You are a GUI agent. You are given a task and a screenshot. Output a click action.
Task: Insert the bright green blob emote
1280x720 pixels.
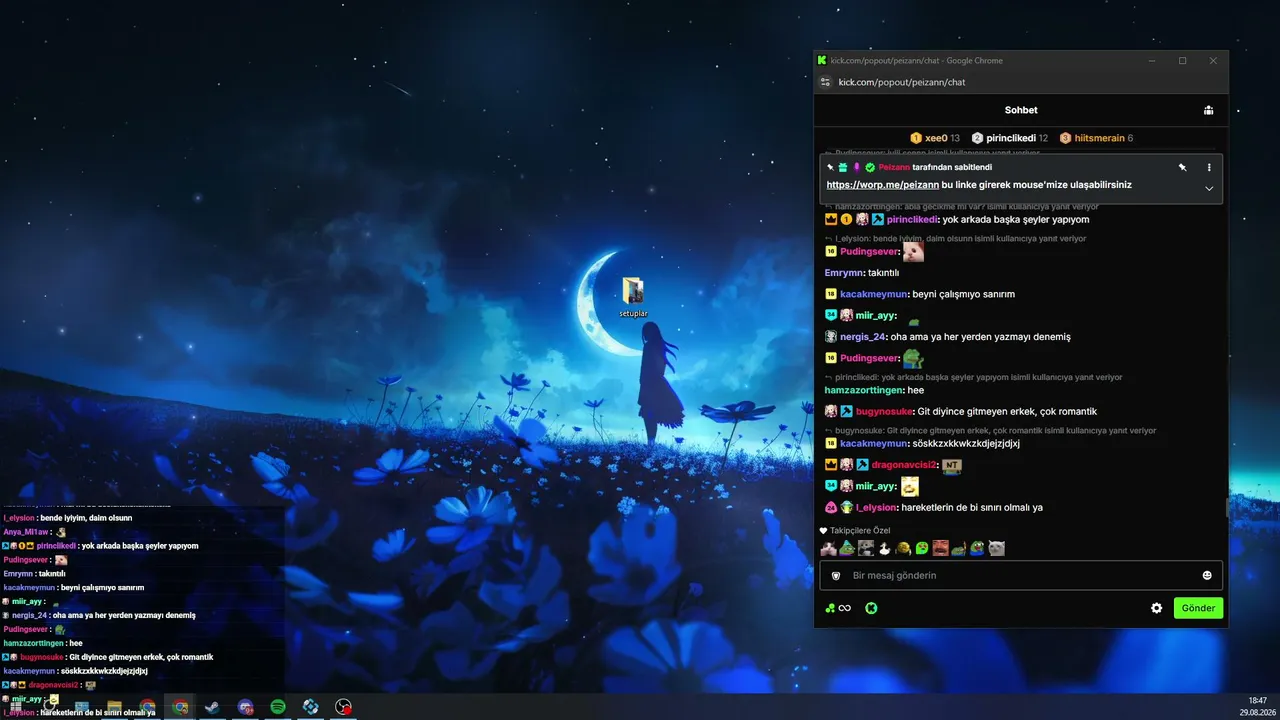(x=922, y=548)
